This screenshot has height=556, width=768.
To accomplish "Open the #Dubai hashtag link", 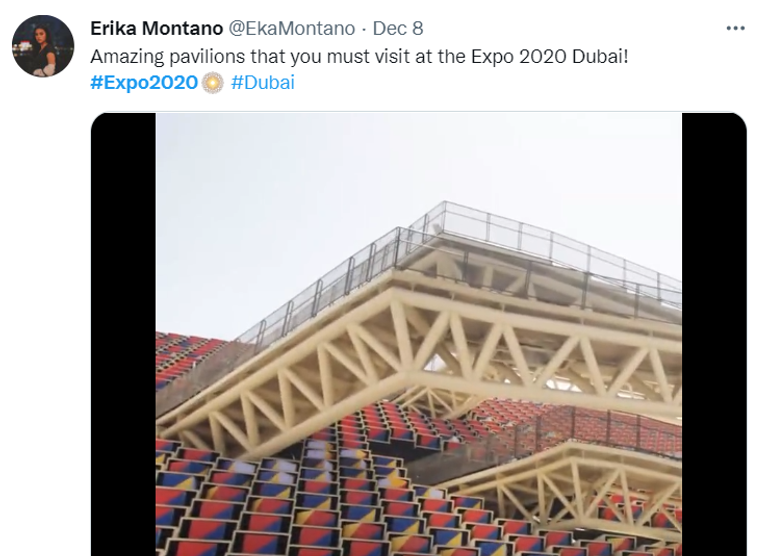I will [x=262, y=82].
